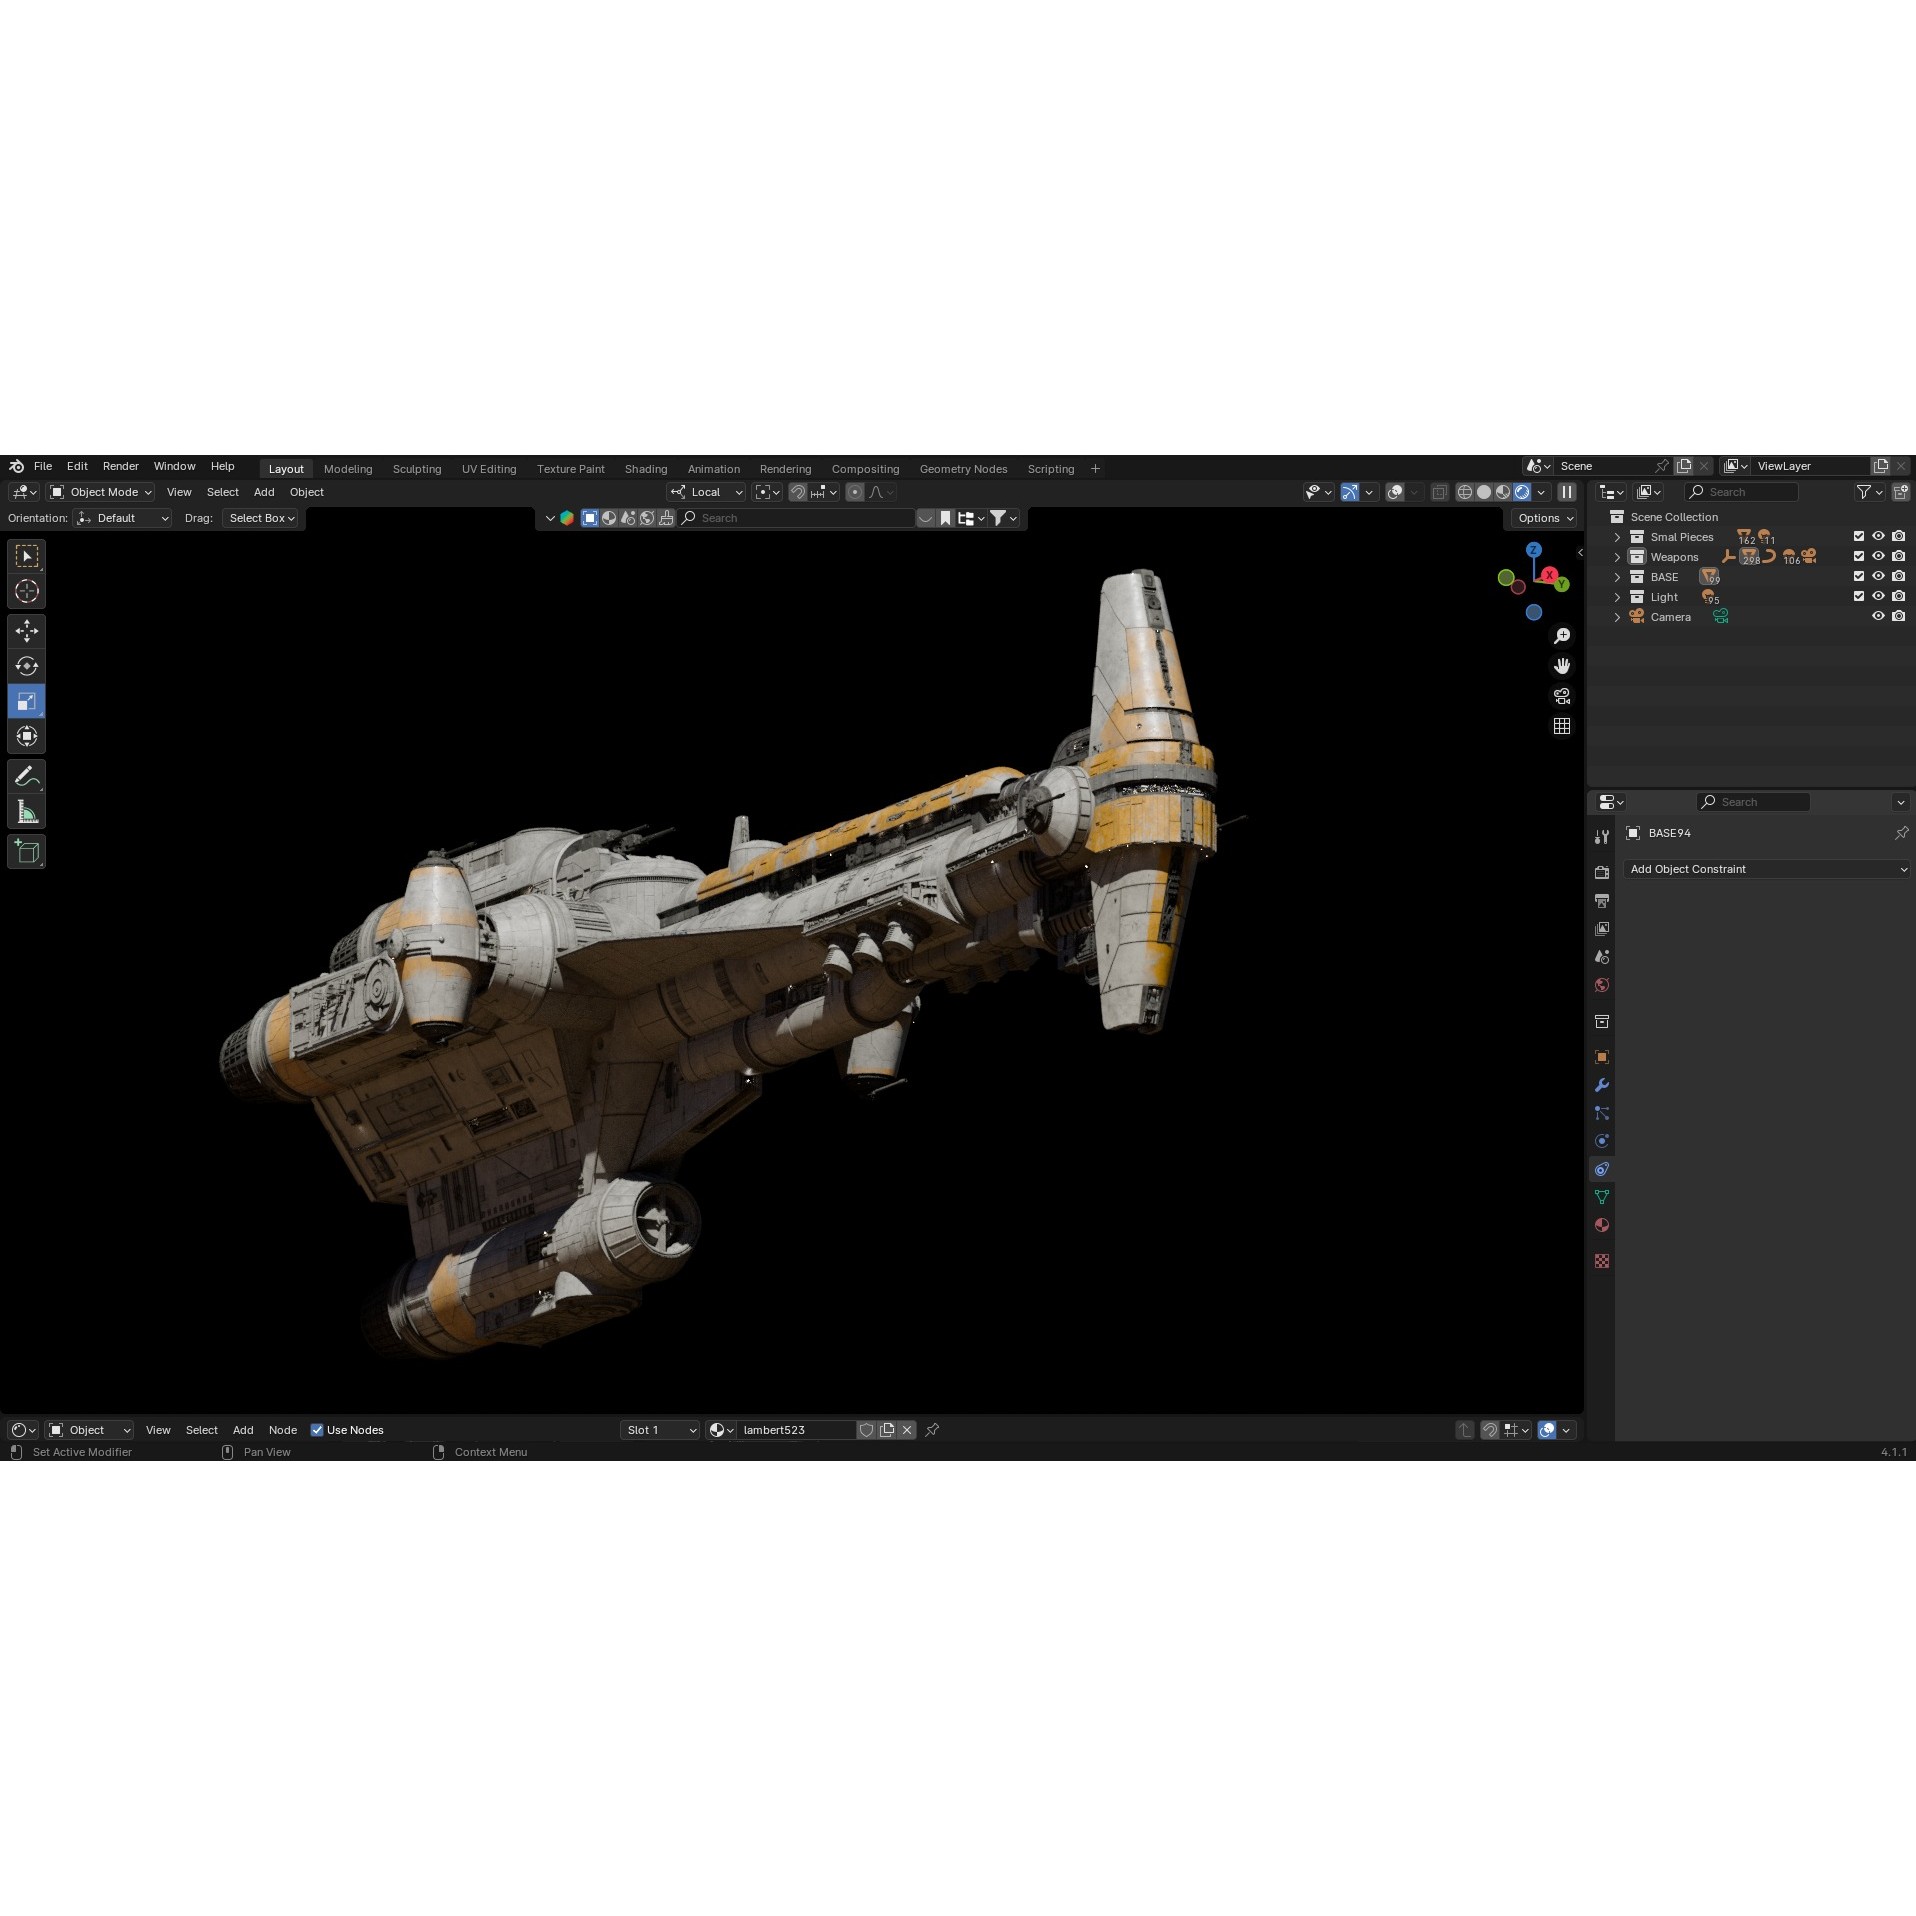
Task: Toggle the Use Nodes checkbox
Action: 317,1430
